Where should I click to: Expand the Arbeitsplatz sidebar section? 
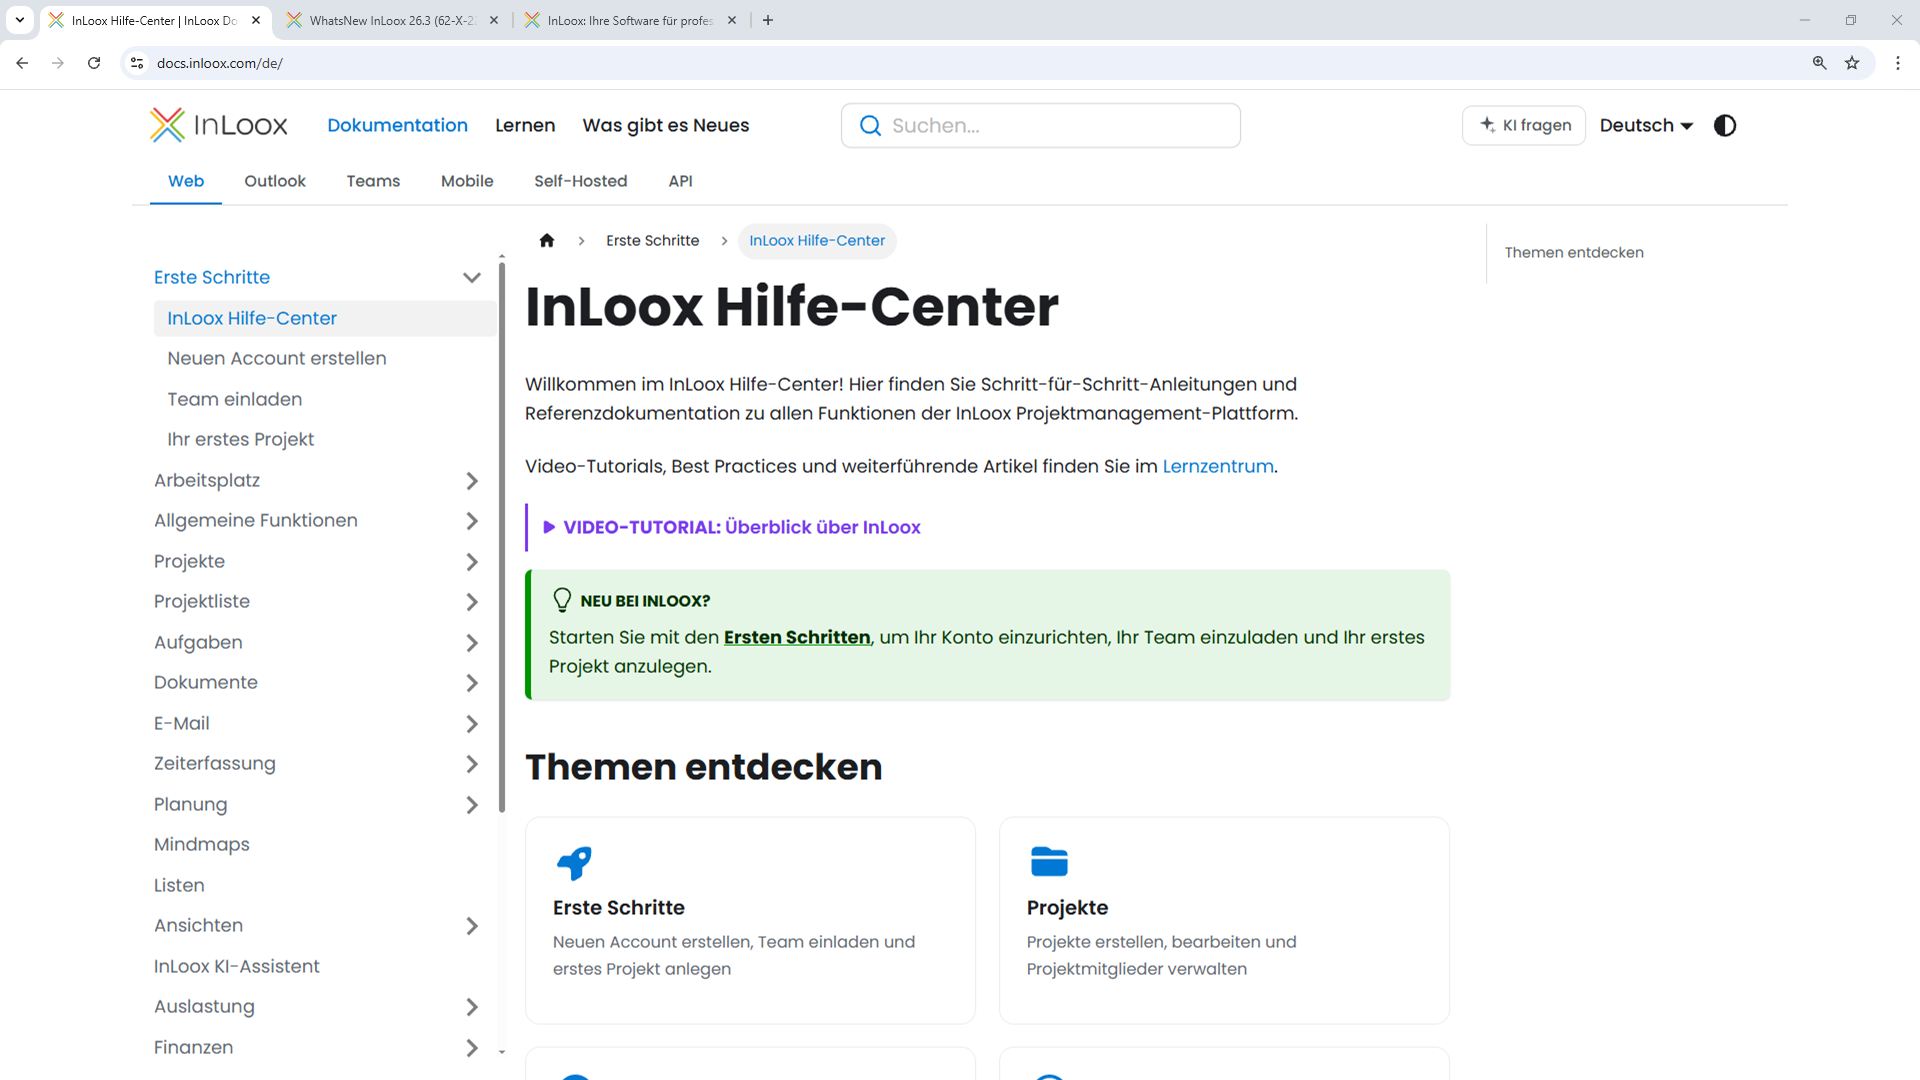tap(472, 481)
